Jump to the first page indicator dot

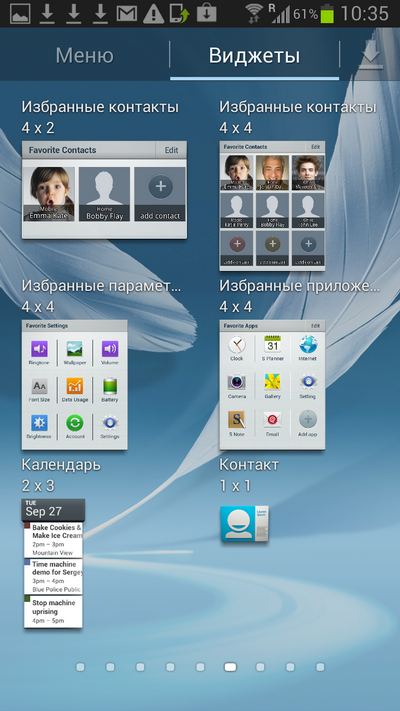click(x=80, y=667)
